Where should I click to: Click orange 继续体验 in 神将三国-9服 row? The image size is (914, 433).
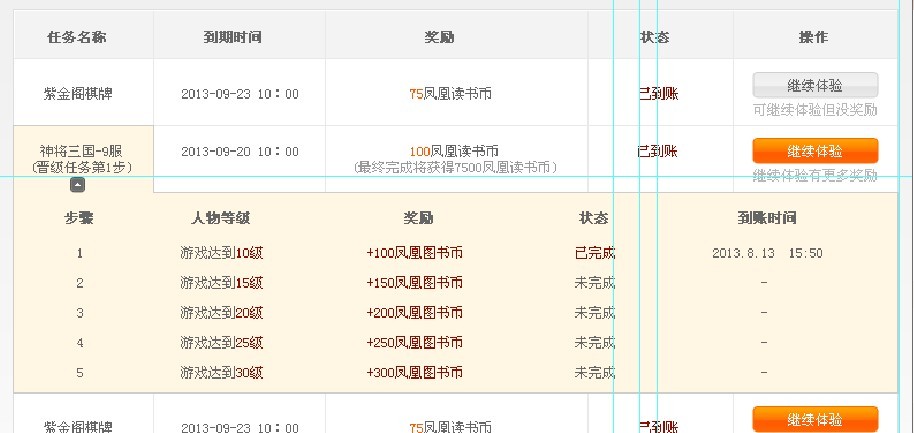pyautogui.click(x=815, y=151)
